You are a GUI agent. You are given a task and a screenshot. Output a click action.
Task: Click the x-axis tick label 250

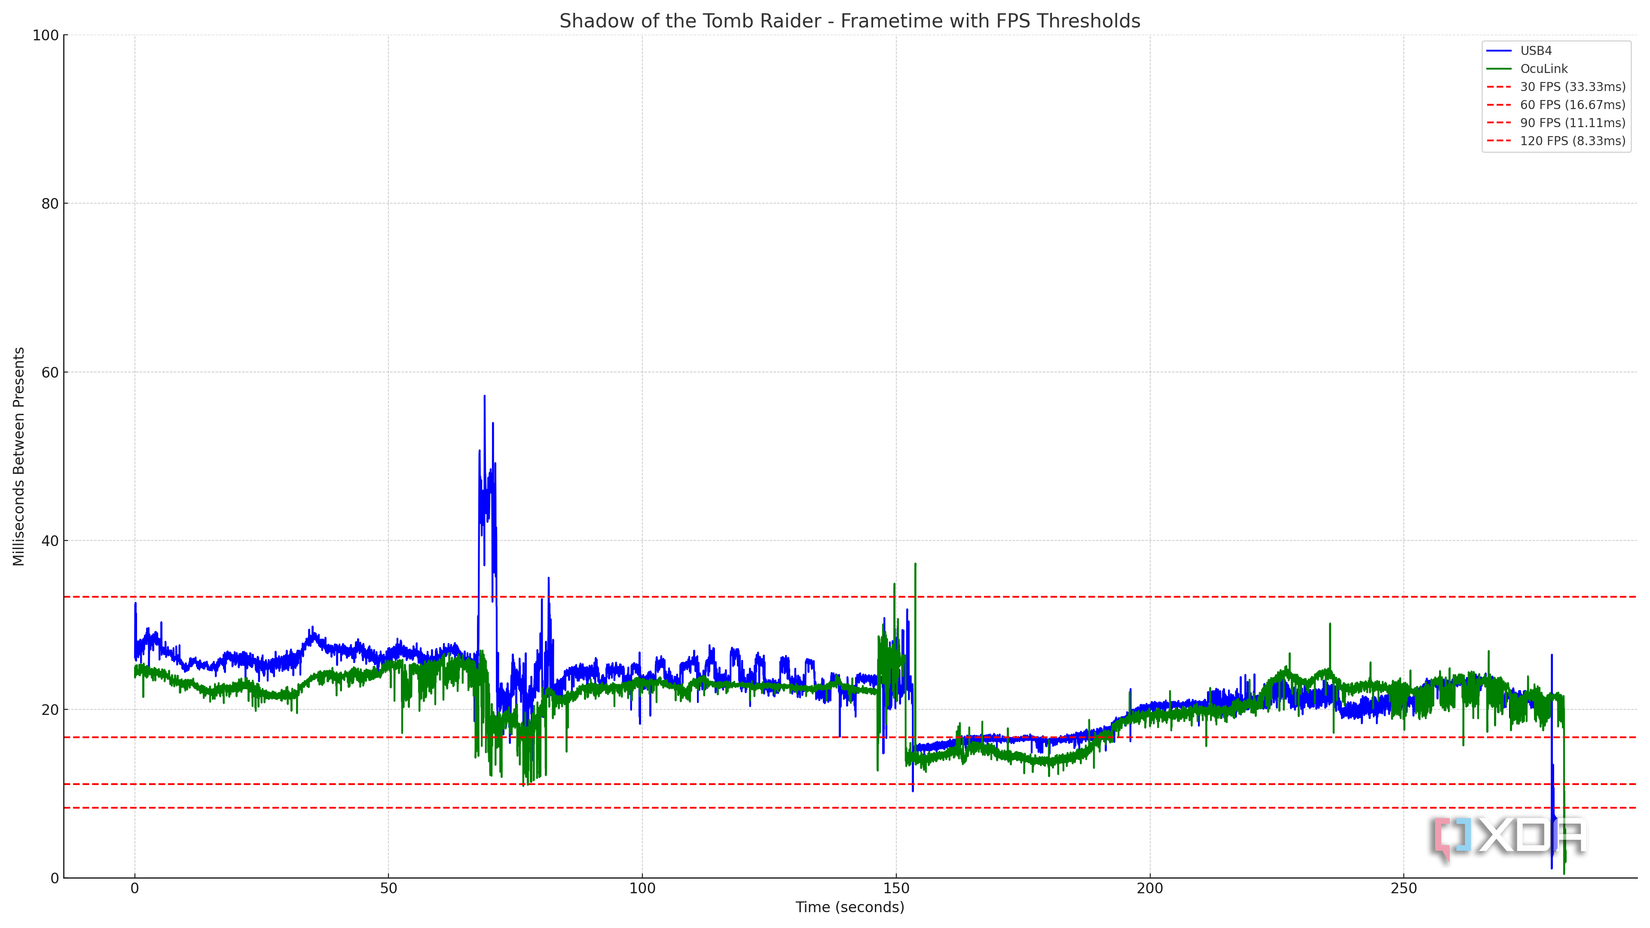pos(1403,888)
